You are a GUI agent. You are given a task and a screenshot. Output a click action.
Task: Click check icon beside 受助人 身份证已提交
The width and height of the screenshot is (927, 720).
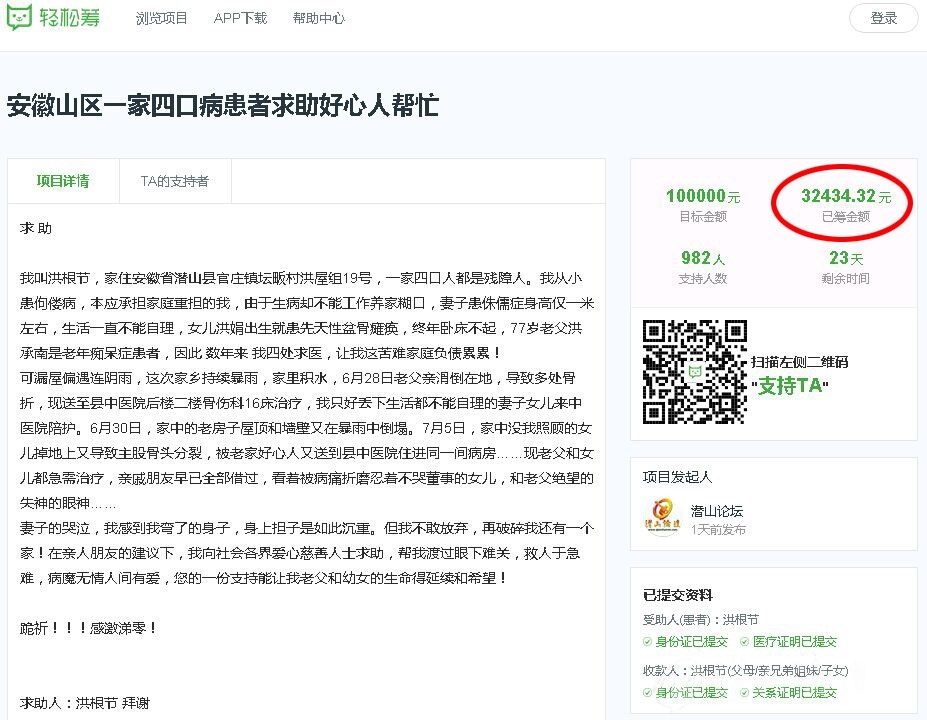pos(648,642)
